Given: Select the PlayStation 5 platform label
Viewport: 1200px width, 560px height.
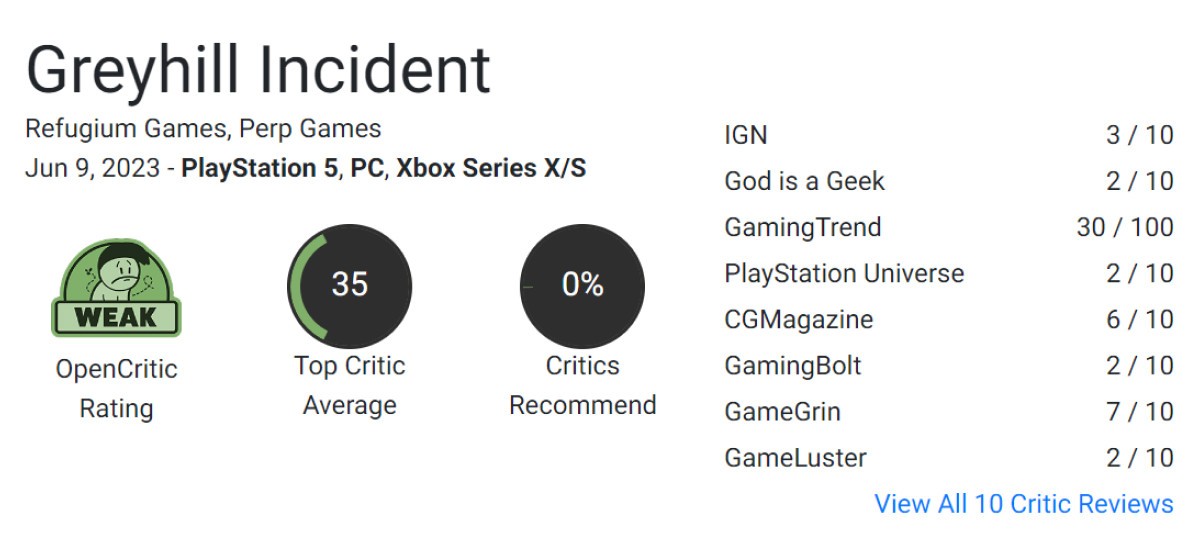Looking at the screenshot, I should tap(260, 168).
